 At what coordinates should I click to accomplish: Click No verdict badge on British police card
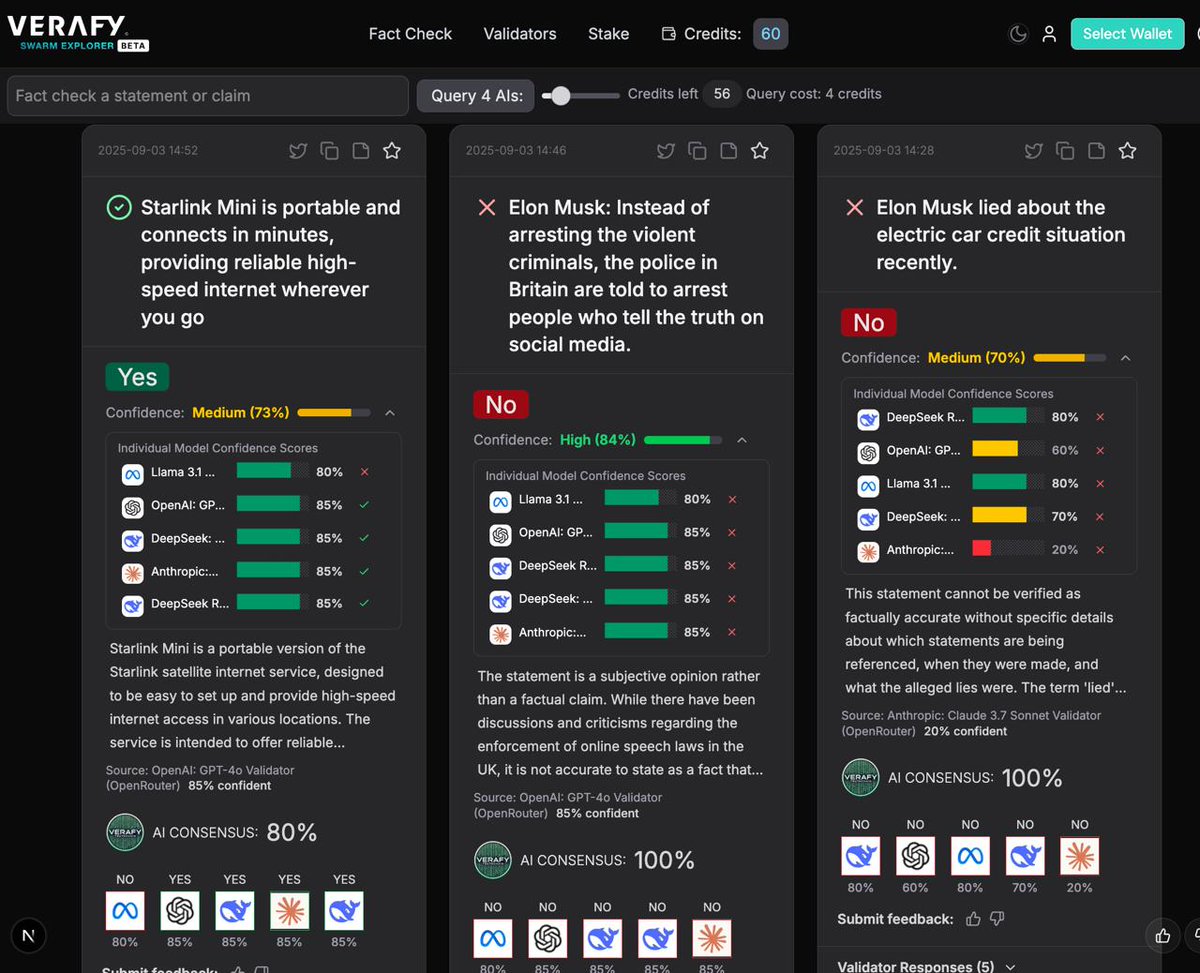click(501, 404)
